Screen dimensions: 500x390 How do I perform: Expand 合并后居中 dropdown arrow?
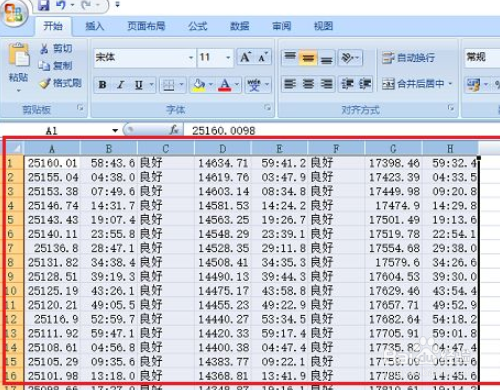click(450, 84)
